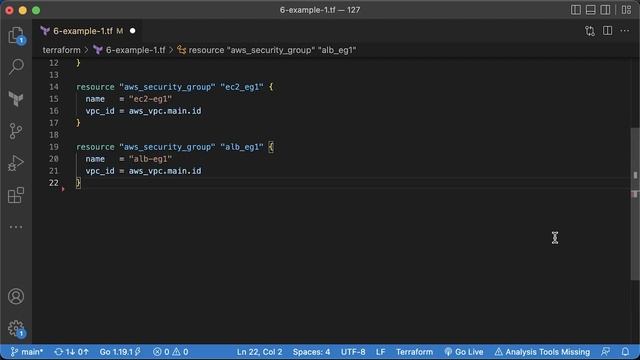Open editor More Actions menu
This screenshot has width=640, height=360.
tap(625, 31)
